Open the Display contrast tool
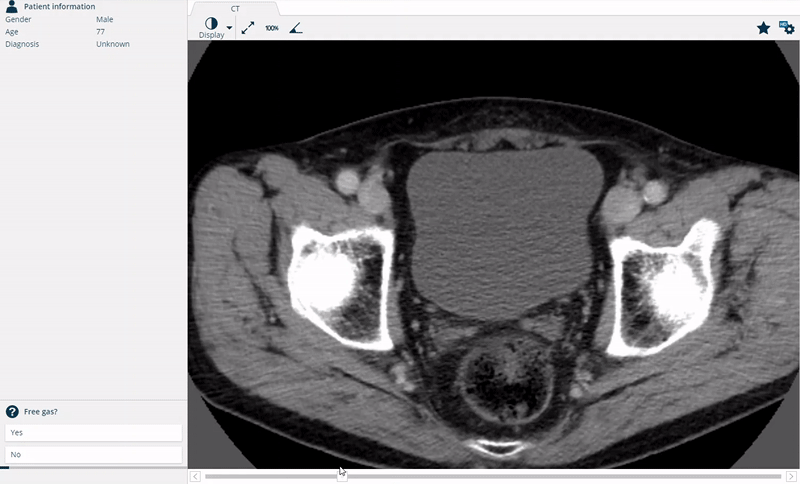 click(211, 28)
